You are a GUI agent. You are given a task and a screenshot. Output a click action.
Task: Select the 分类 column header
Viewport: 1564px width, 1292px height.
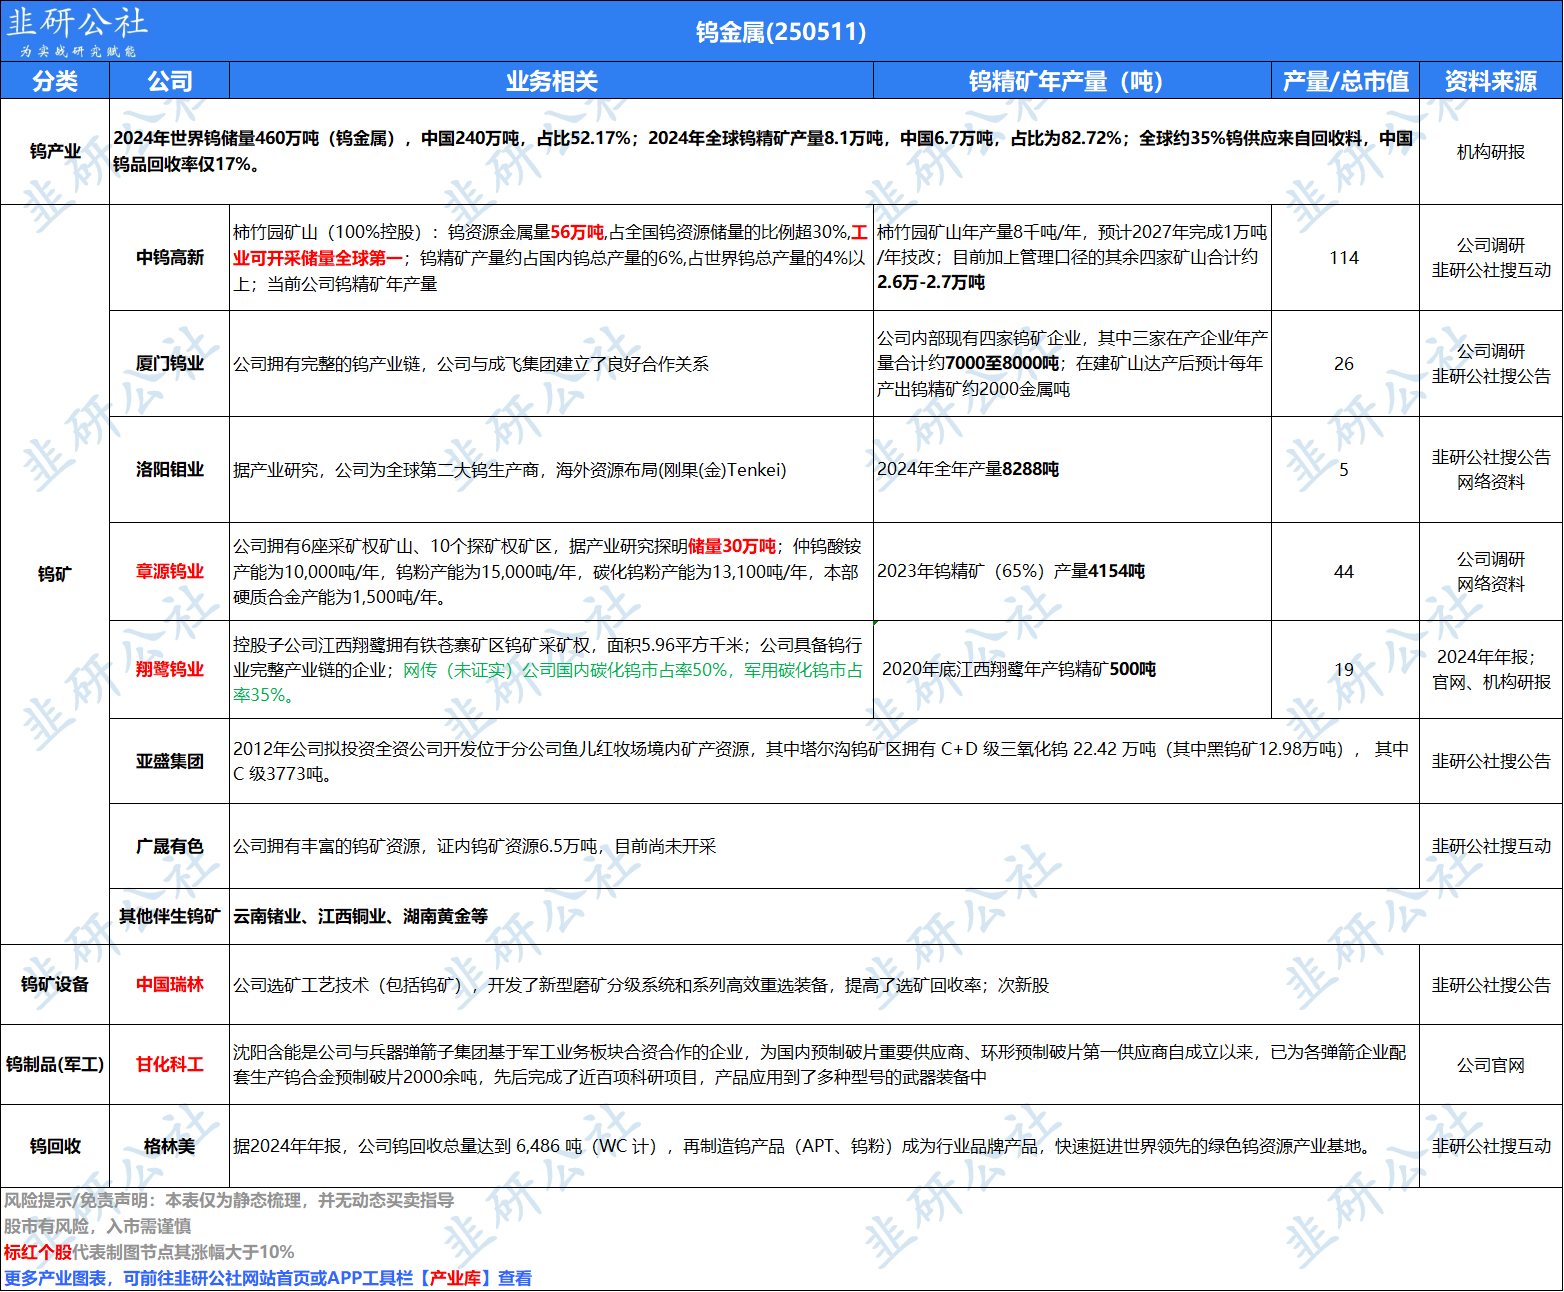tap(55, 81)
